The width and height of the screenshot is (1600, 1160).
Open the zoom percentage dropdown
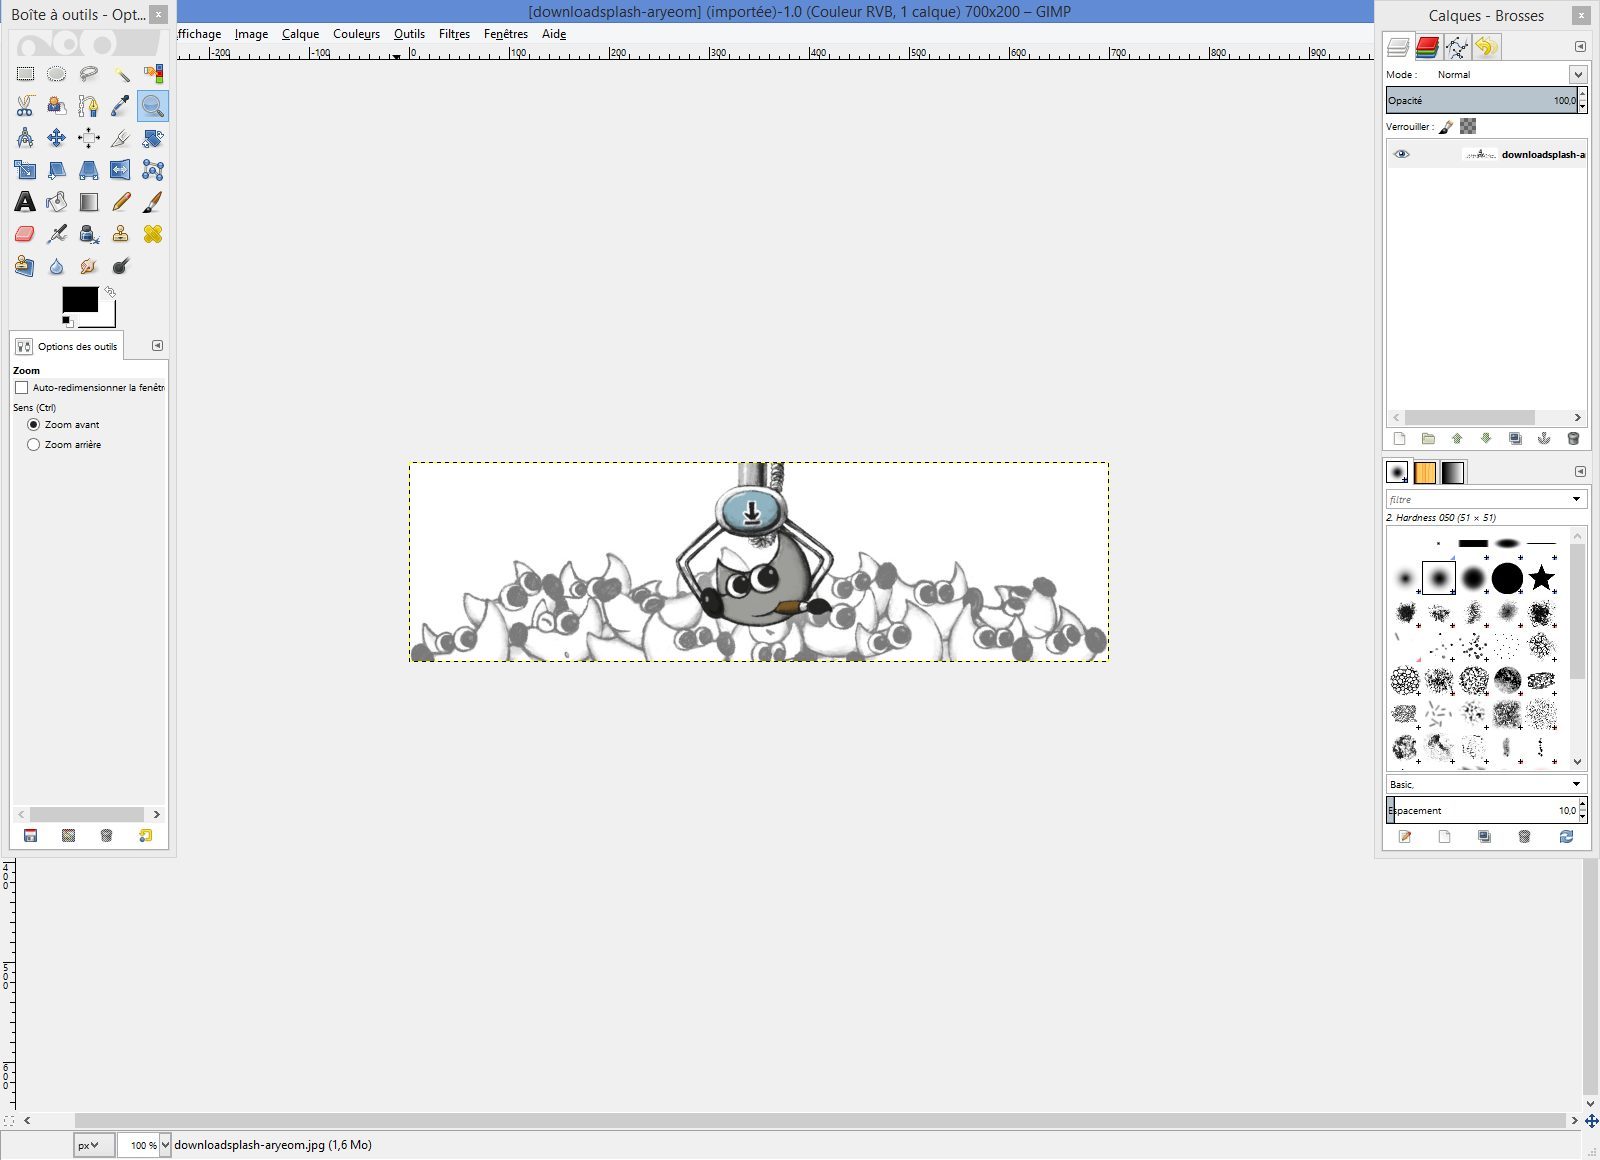165,1145
